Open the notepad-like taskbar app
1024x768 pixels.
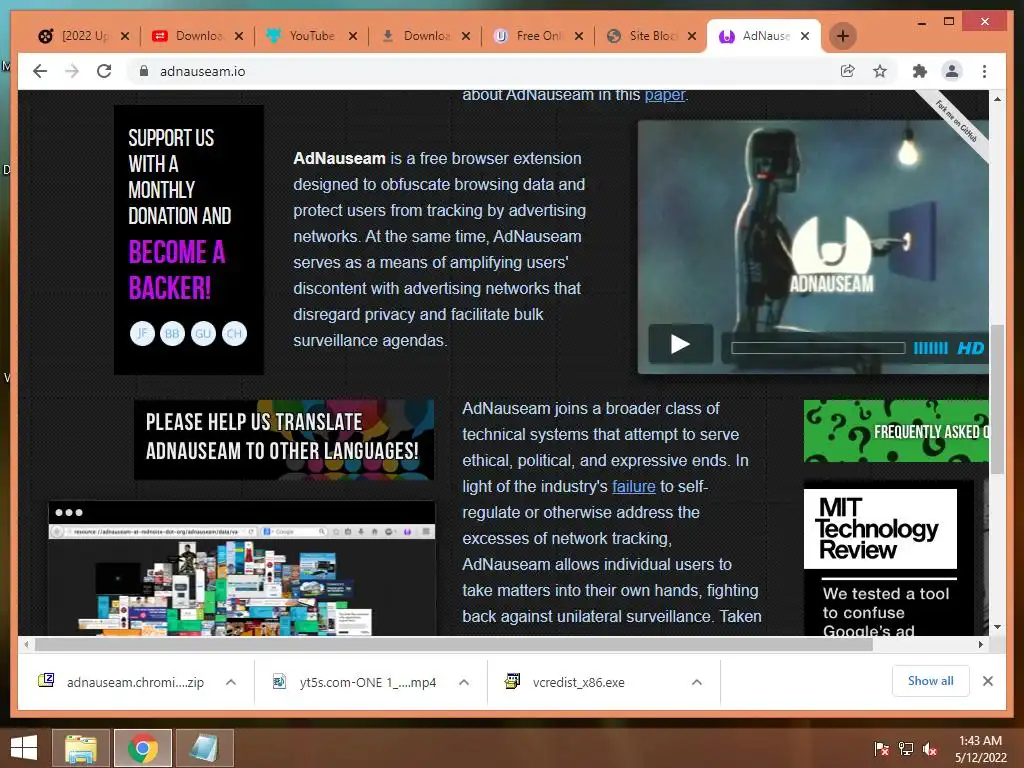204,748
